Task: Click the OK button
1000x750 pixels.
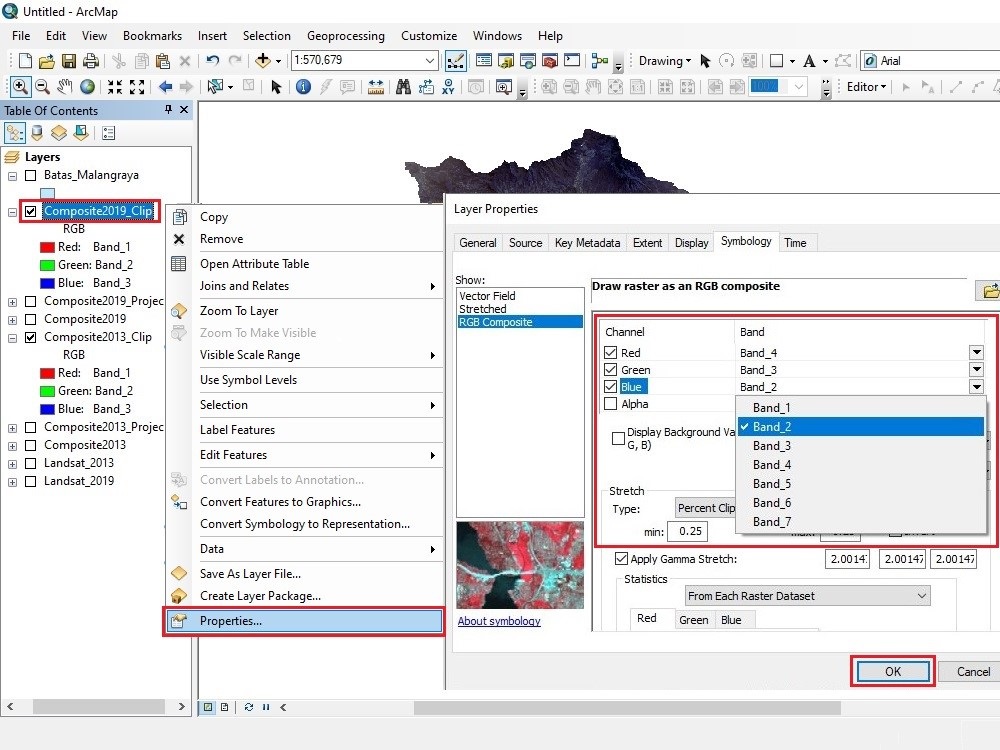Action: [892, 672]
